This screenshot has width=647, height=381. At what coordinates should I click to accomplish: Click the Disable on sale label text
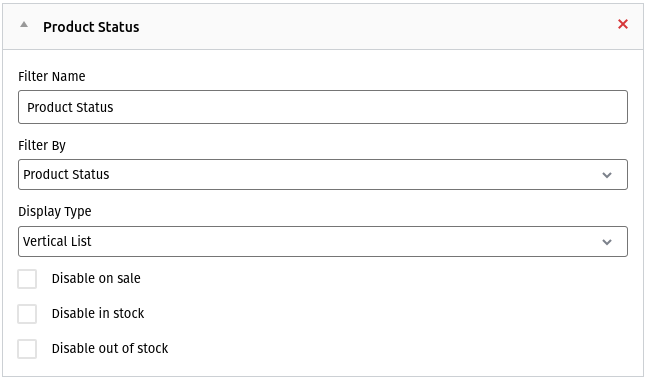96,279
